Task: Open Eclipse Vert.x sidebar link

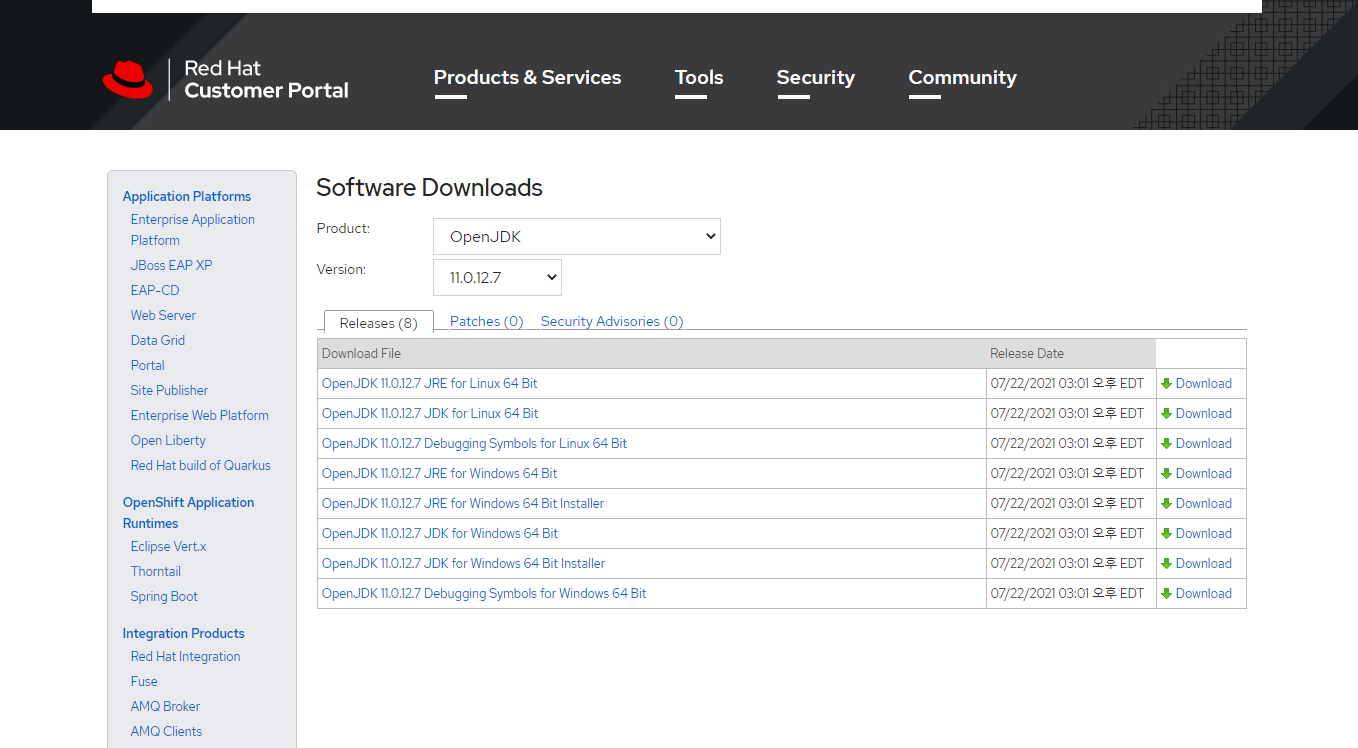Action: [169, 547]
